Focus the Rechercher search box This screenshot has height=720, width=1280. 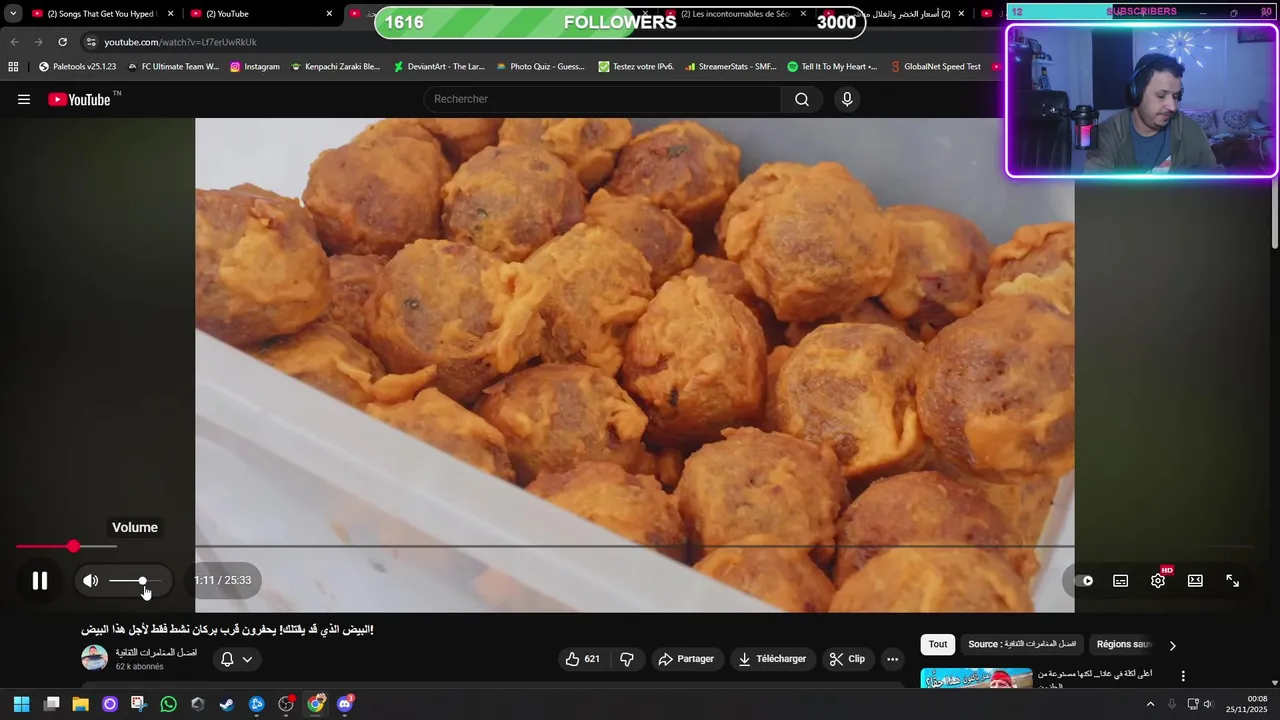(x=603, y=99)
